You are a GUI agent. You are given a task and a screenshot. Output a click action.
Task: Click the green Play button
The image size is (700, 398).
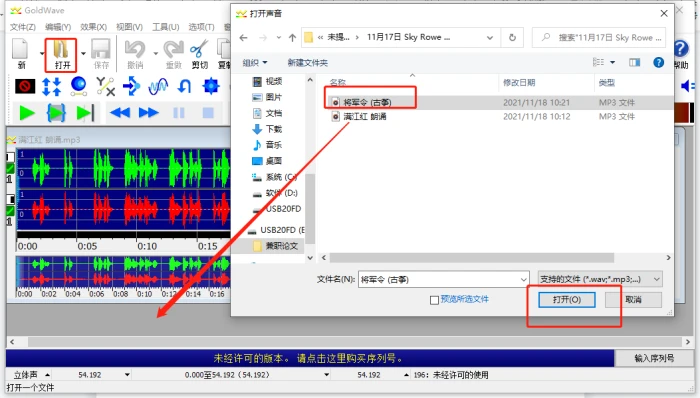point(27,113)
